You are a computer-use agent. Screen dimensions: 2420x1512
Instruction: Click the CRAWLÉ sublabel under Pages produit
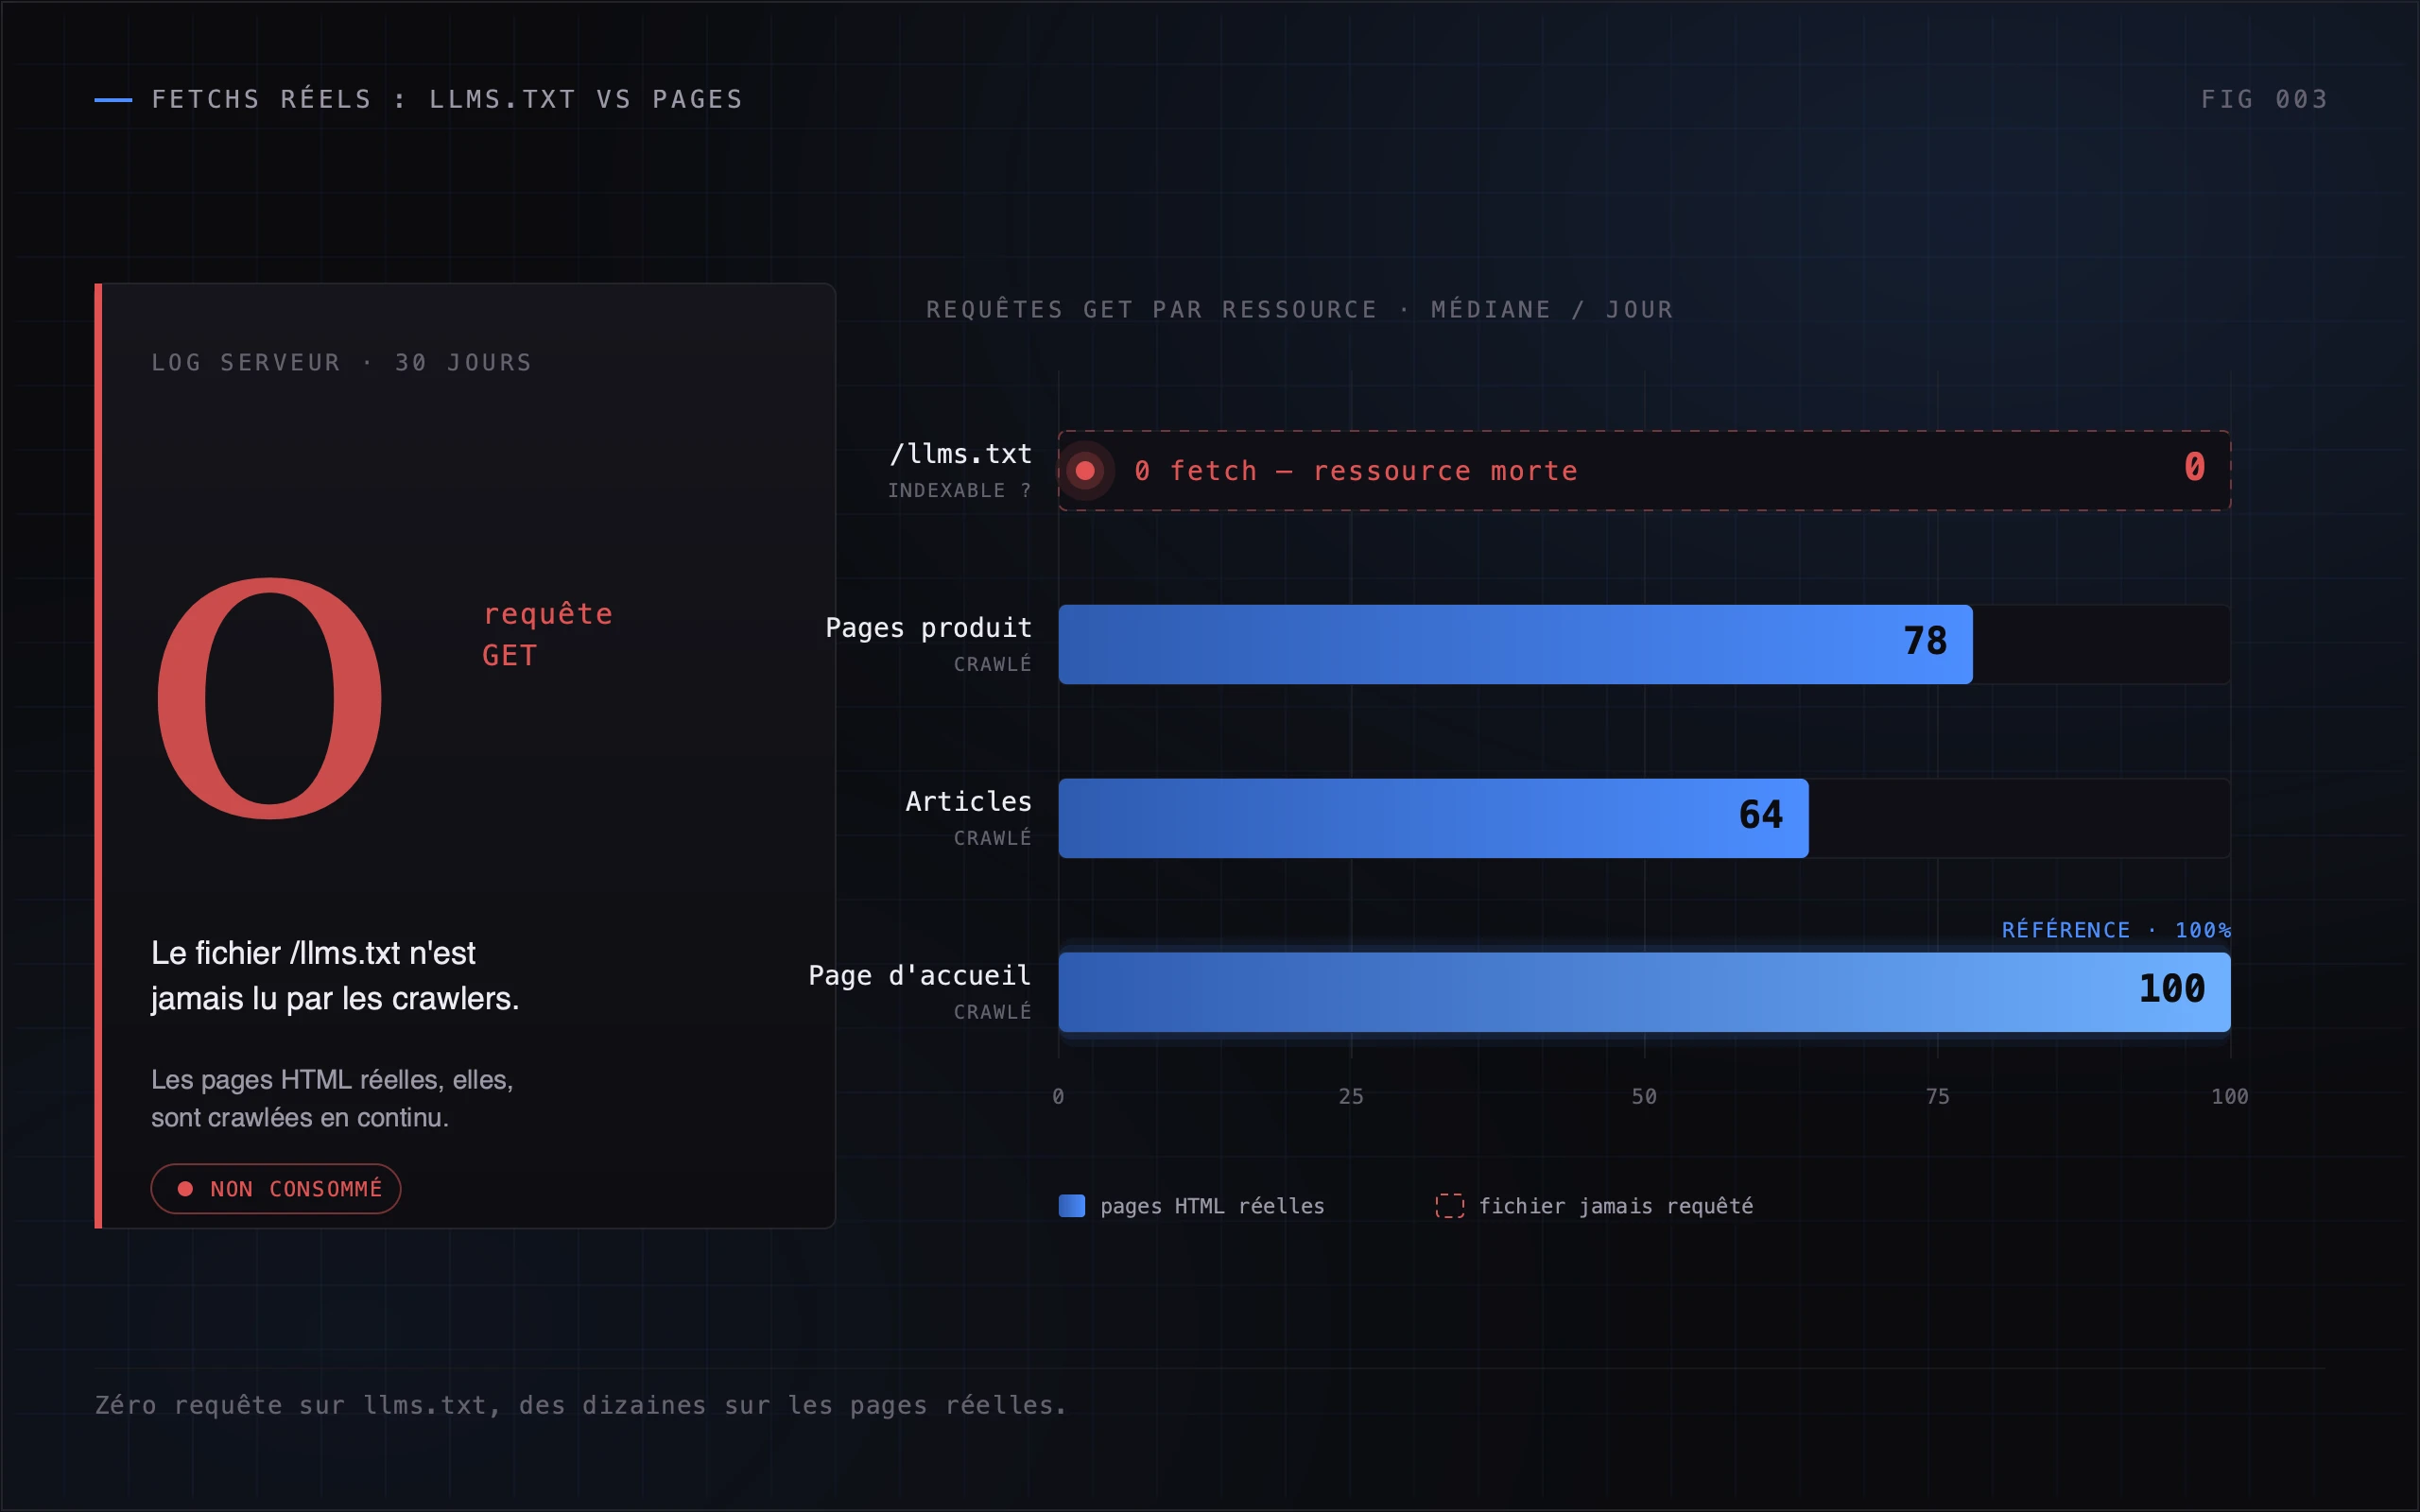tap(992, 664)
